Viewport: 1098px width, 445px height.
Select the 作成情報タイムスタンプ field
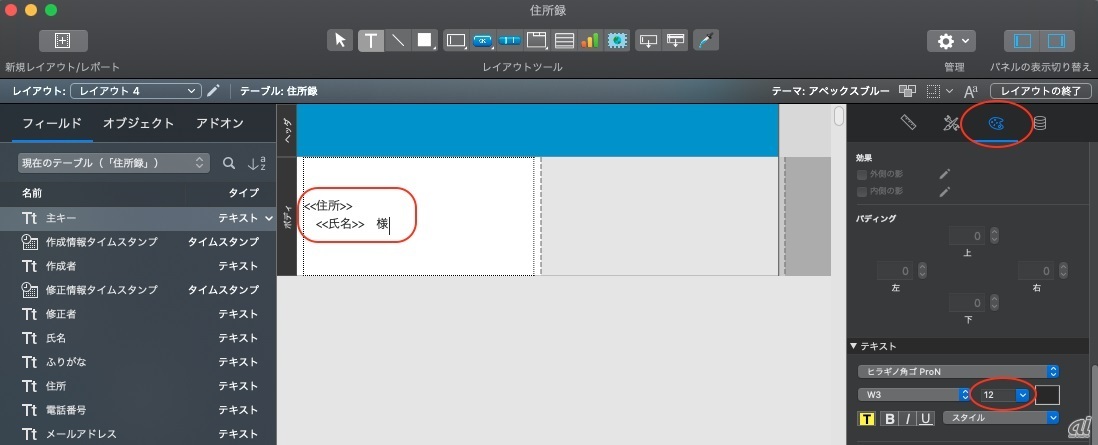pos(139,242)
